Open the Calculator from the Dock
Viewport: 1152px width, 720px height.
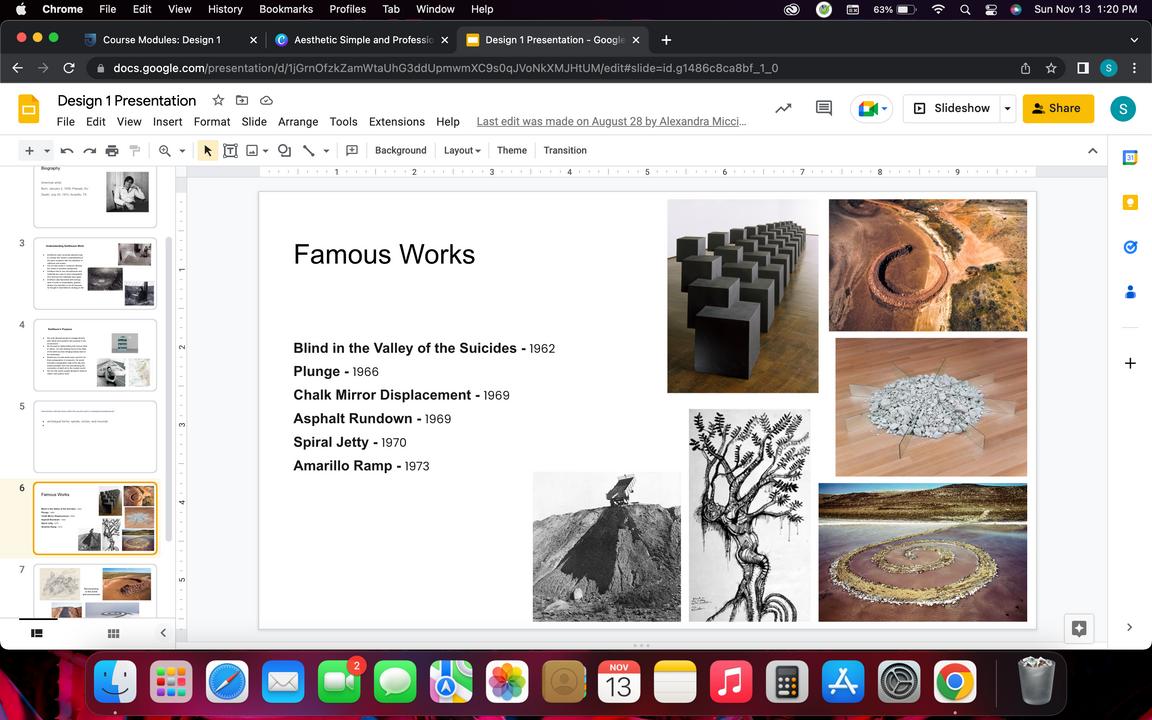(786, 684)
